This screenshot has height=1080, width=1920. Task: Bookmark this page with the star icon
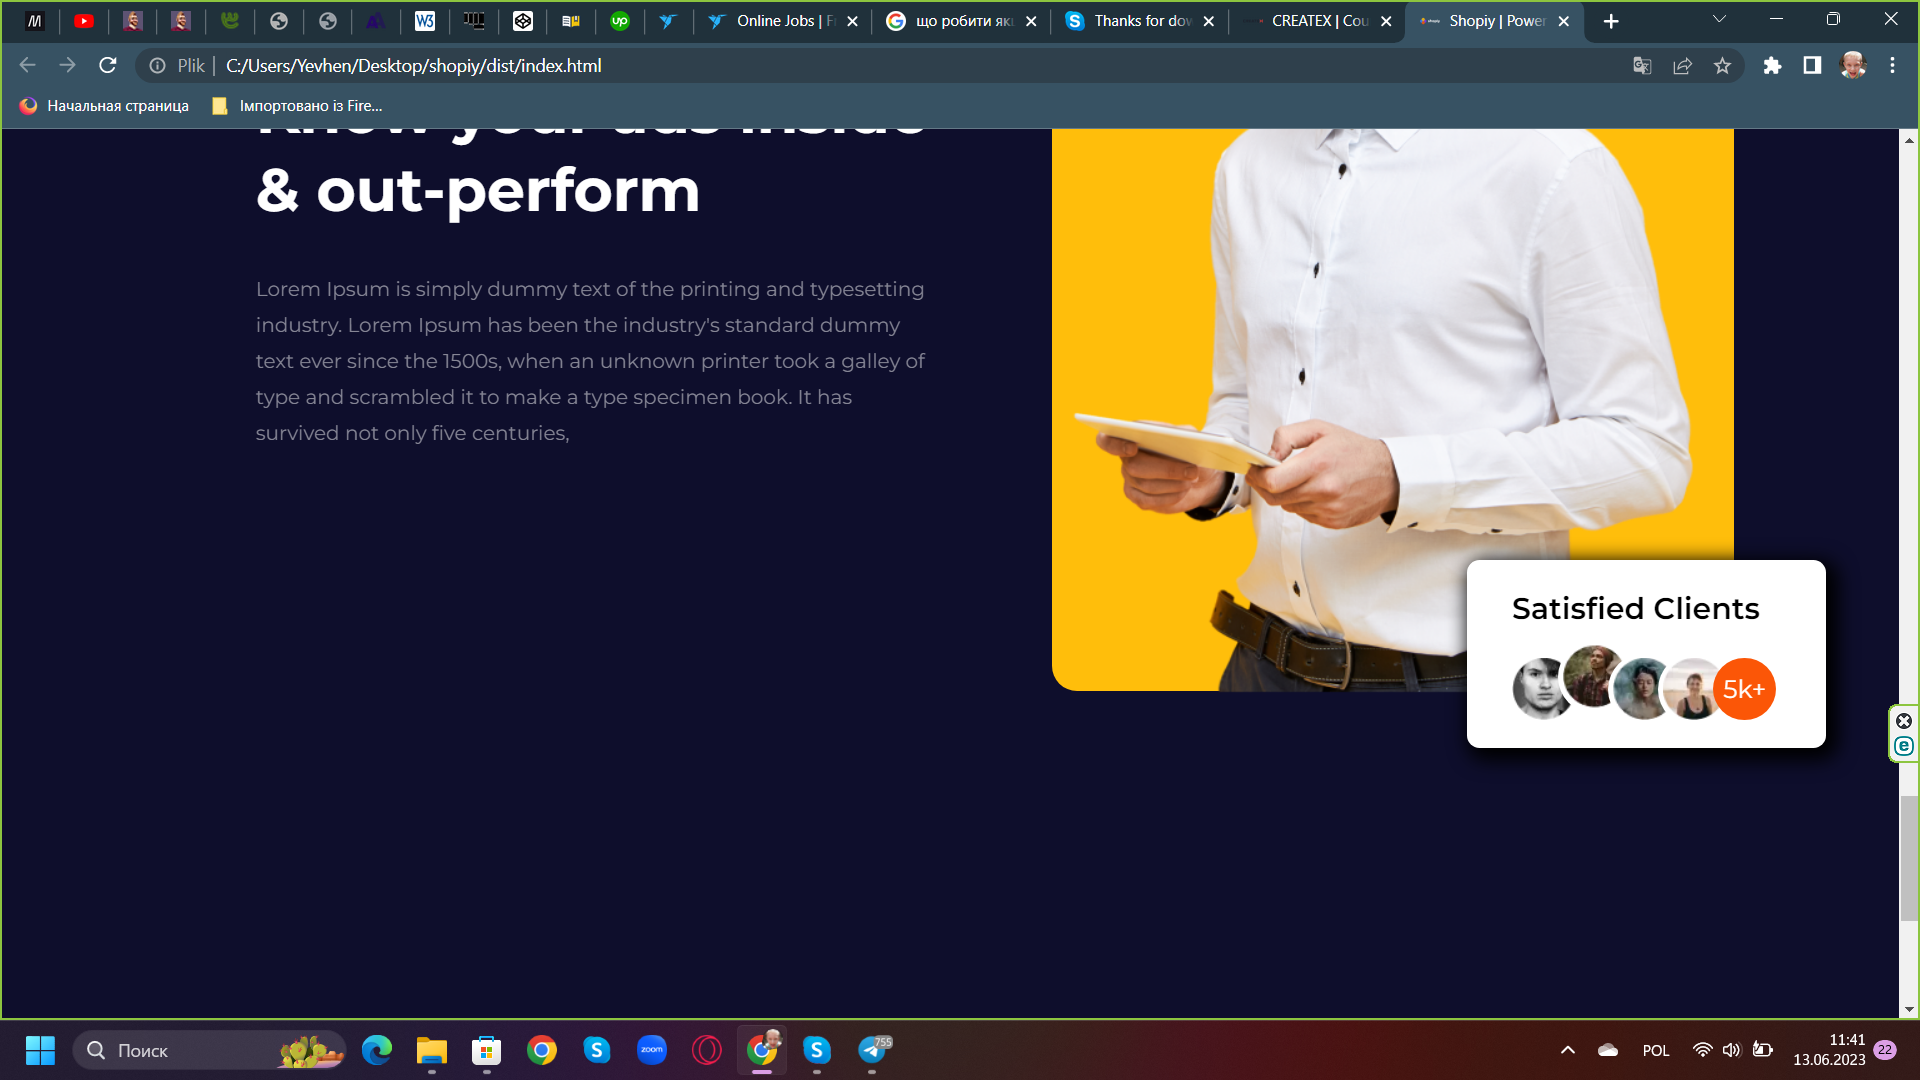click(1722, 66)
